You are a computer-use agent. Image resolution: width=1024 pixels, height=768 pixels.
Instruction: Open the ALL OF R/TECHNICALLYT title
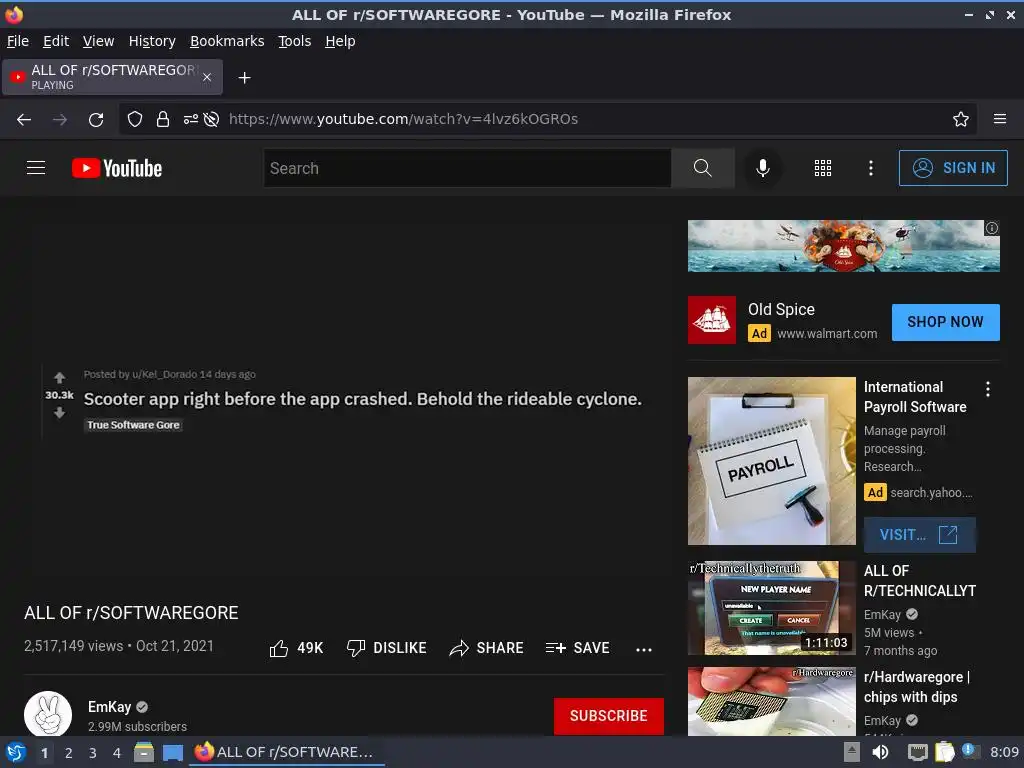pos(920,581)
